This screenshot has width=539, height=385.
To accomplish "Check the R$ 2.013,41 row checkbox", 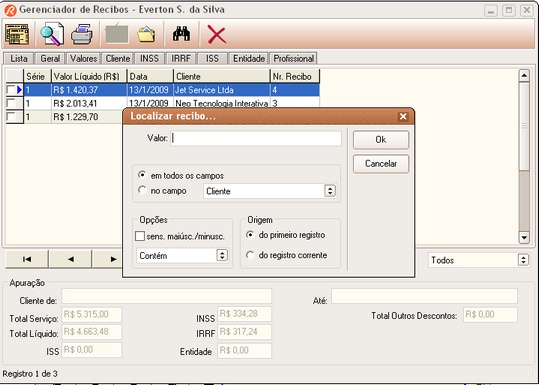I will click(11, 103).
